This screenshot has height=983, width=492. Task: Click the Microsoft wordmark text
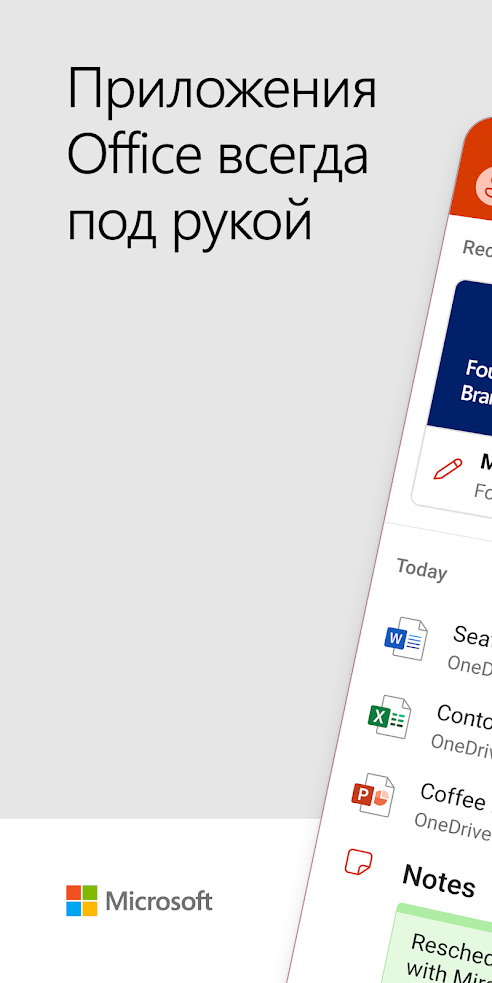tap(159, 901)
